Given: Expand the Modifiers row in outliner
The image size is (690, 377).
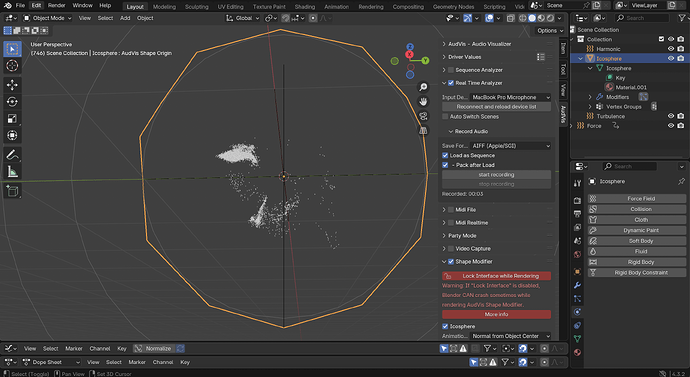Looking at the screenshot, I should point(590,97).
